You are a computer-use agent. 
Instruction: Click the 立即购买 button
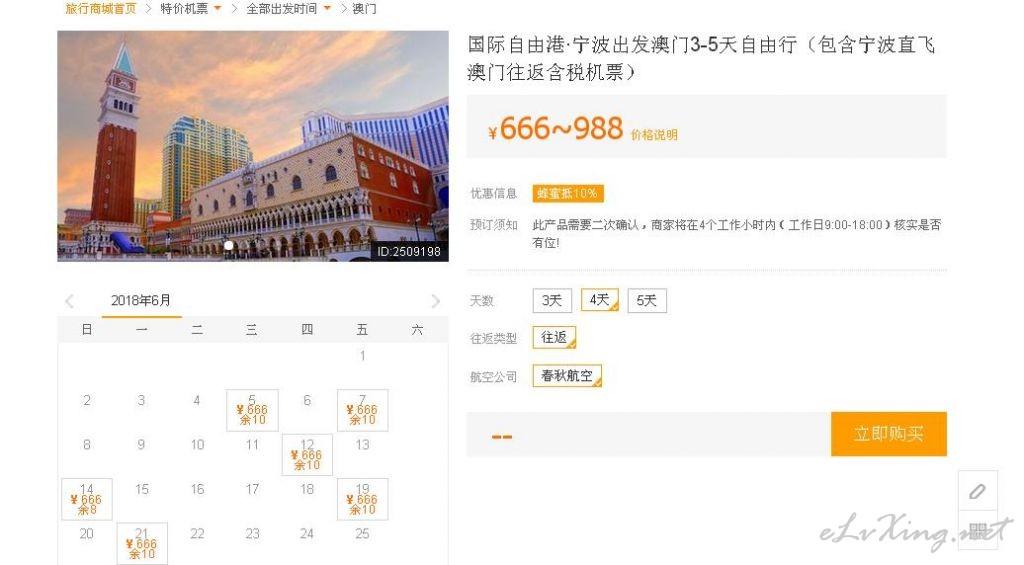coord(888,434)
